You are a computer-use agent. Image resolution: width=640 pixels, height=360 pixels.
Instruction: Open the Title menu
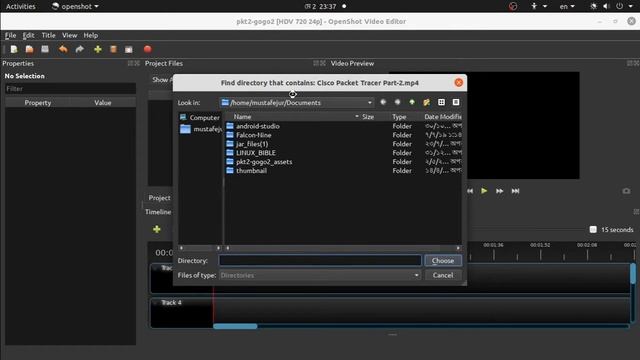coord(49,36)
